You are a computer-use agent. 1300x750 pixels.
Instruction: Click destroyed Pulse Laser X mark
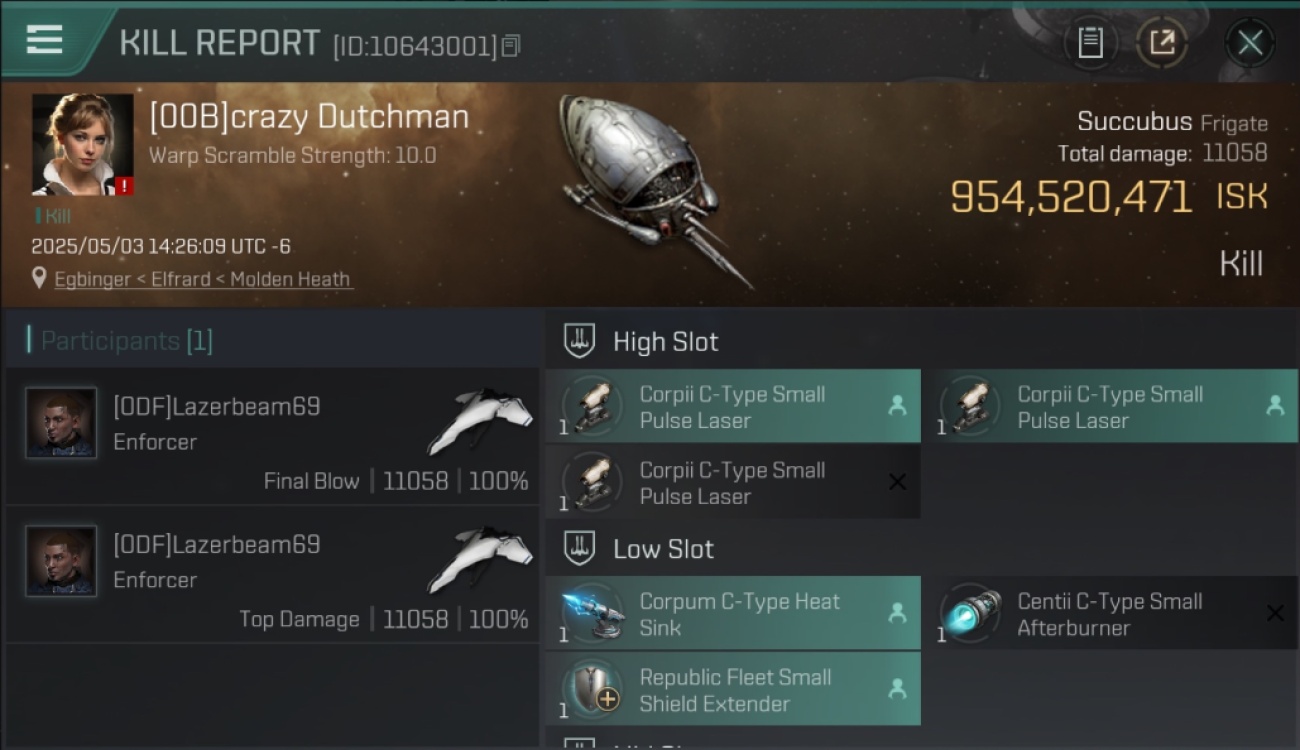[x=897, y=482]
